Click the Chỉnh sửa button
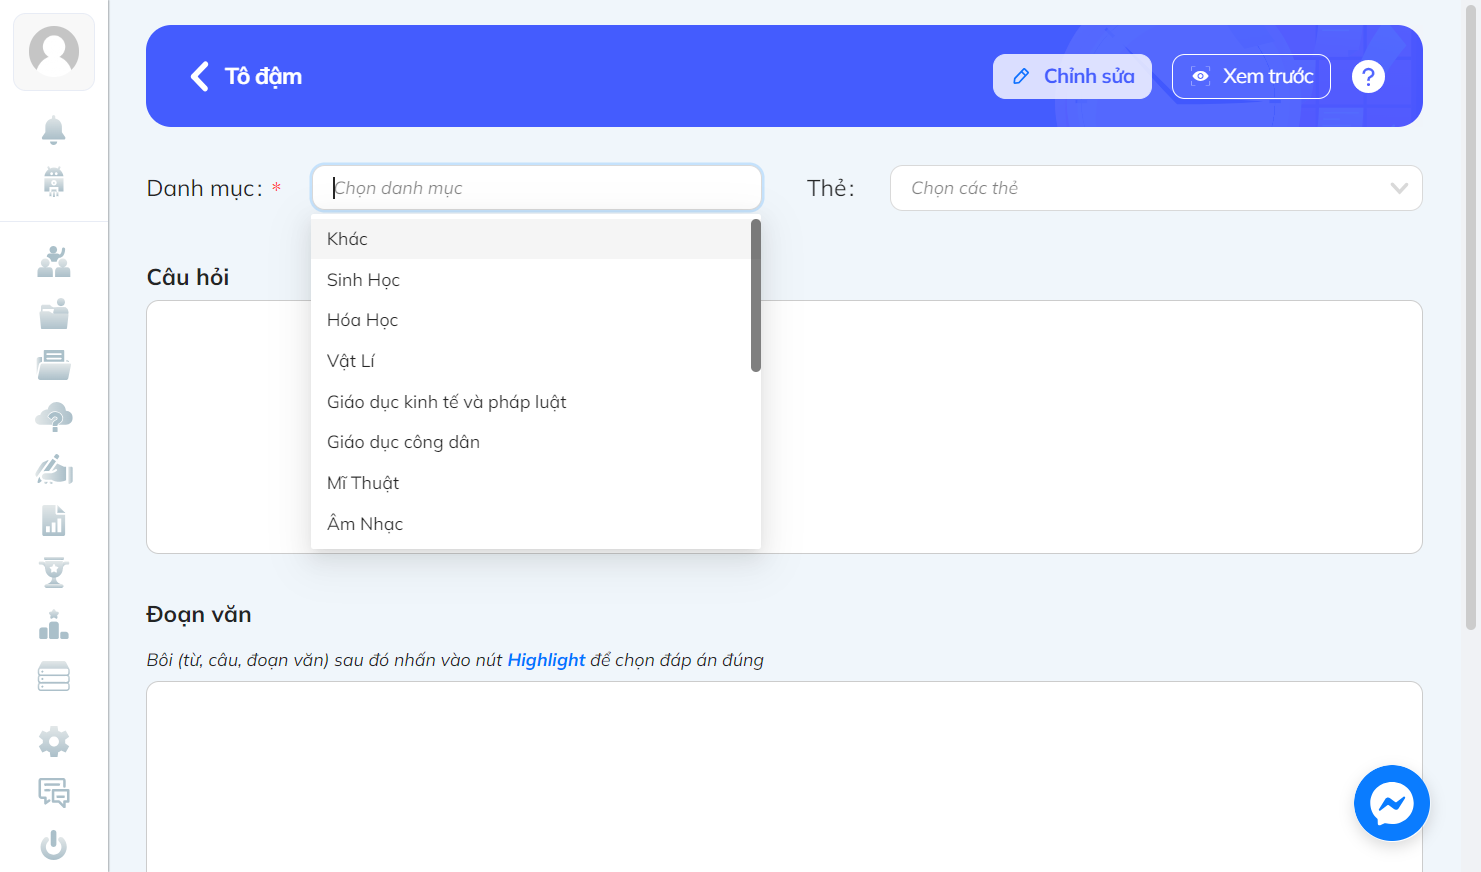The height and width of the screenshot is (872, 1481). 1072,76
